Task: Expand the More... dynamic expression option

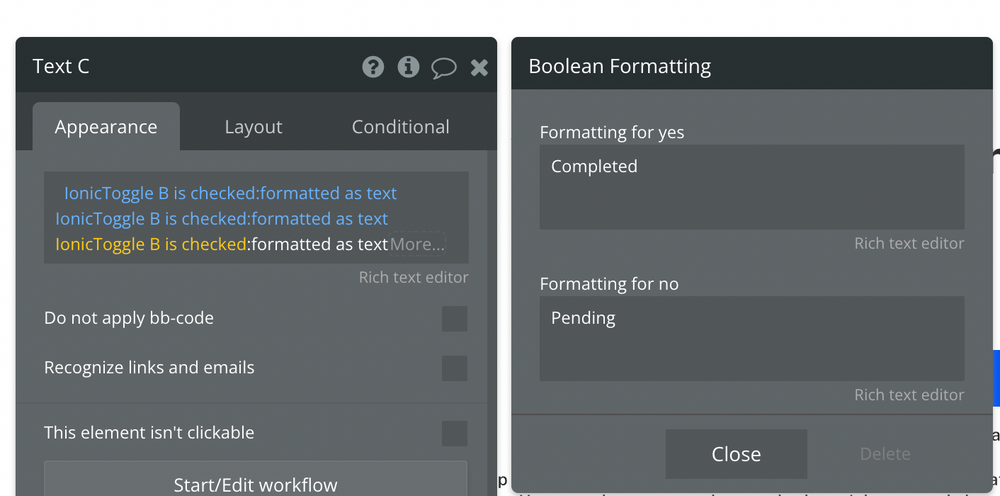Action: coord(417,244)
